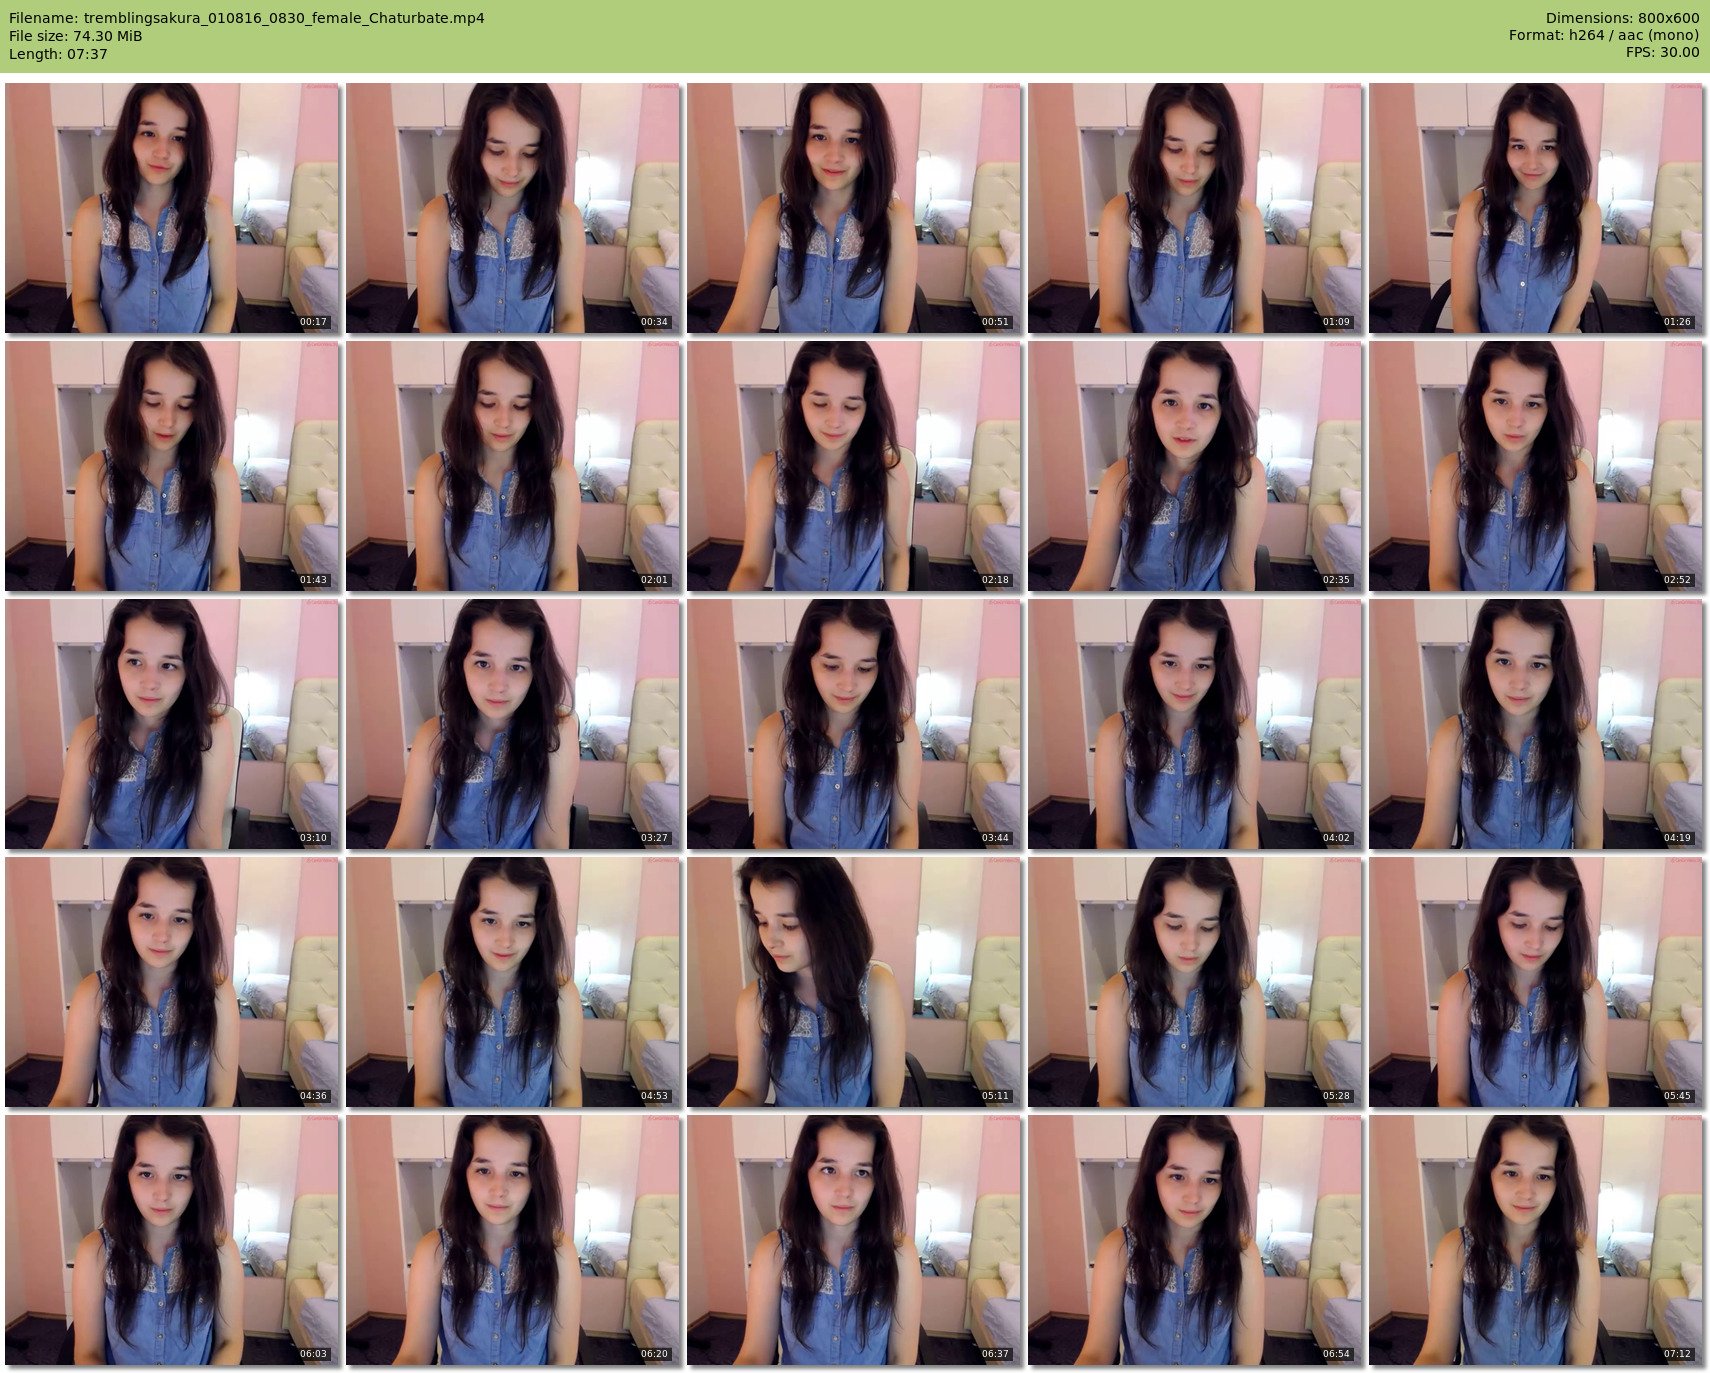
Task: Click the frame marked 03:27
Action: (x=513, y=724)
